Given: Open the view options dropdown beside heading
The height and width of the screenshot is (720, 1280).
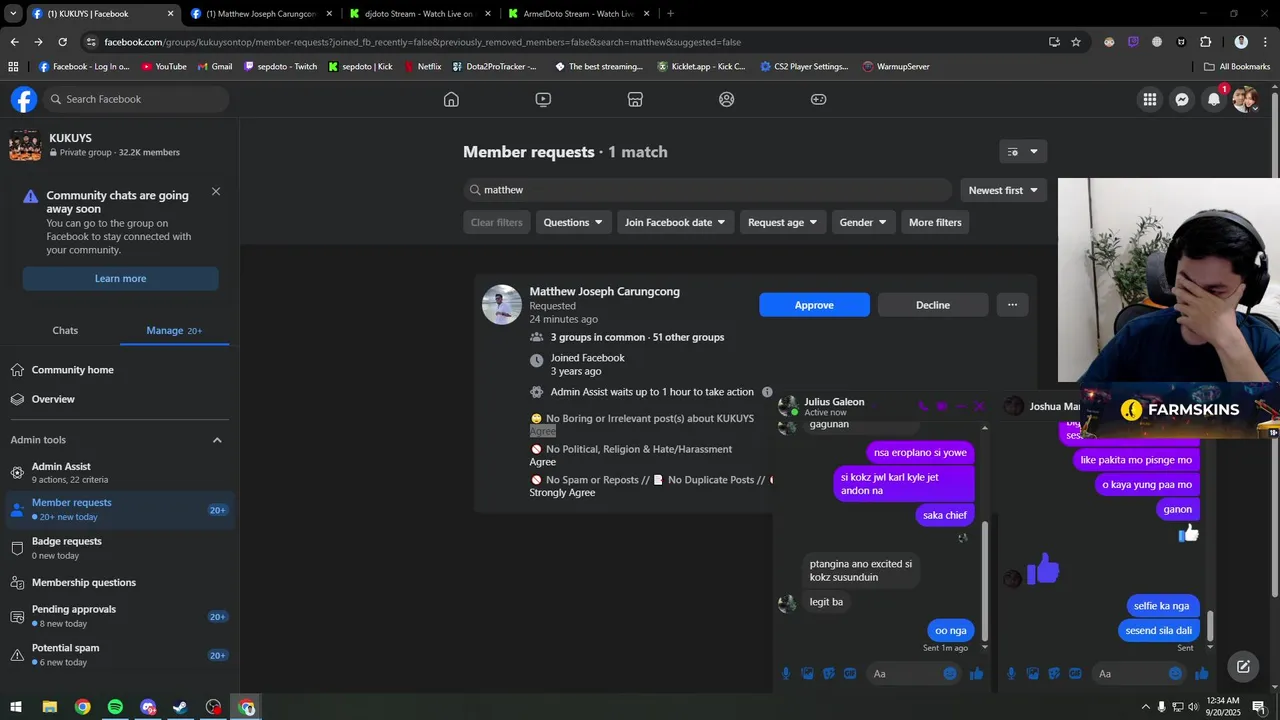Looking at the screenshot, I should [1023, 152].
